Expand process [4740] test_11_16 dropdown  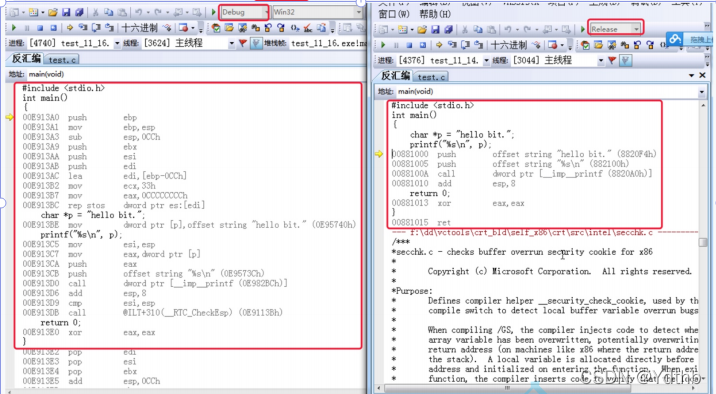[x=117, y=43]
